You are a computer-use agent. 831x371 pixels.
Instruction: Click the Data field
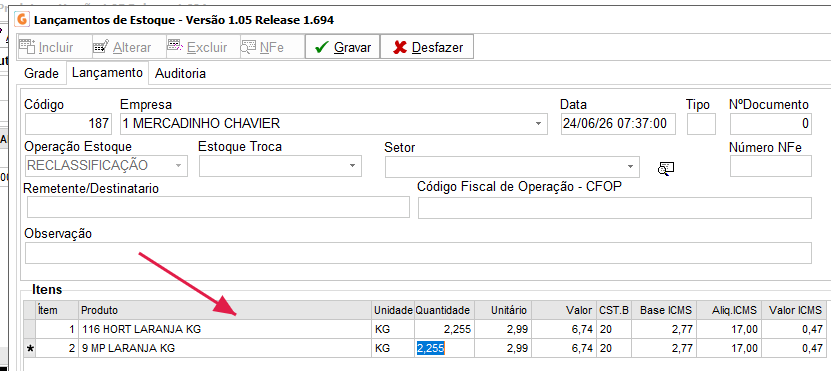(x=618, y=124)
